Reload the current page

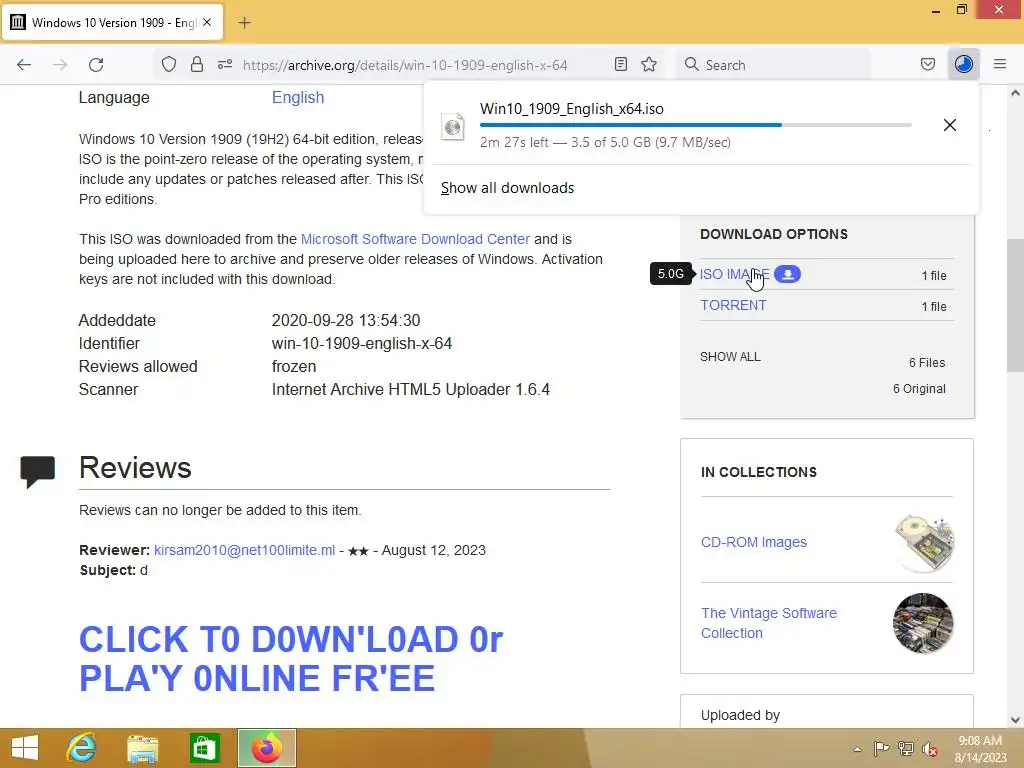96,65
